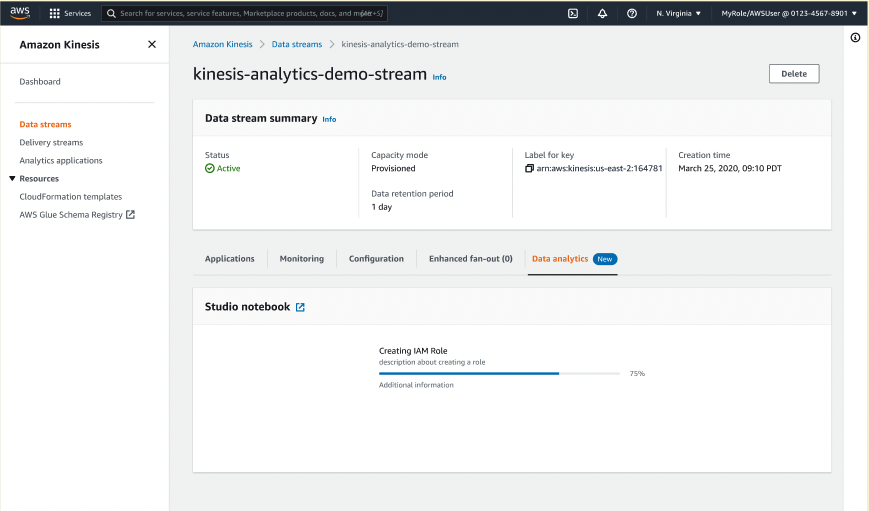The width and height of the screenshot is (869, 511).
Task: Switch to the Monitoring tab
Action: click(x=301, y=259)
